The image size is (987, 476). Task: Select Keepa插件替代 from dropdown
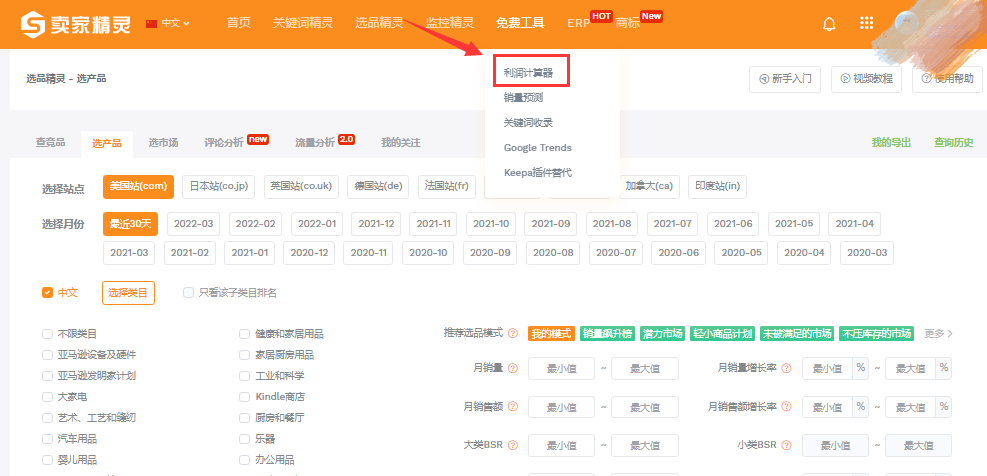[x=538, y=173]
